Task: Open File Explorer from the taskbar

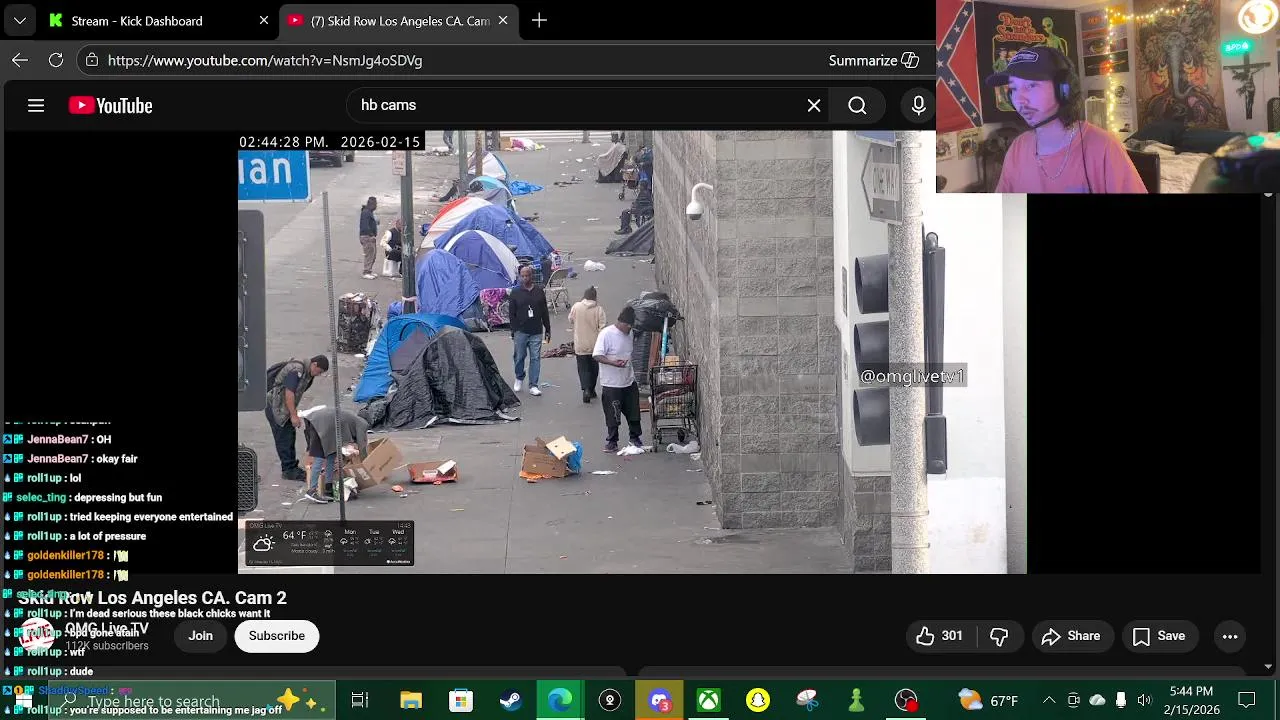Action: pyautogui.click(x=411, y=700)
